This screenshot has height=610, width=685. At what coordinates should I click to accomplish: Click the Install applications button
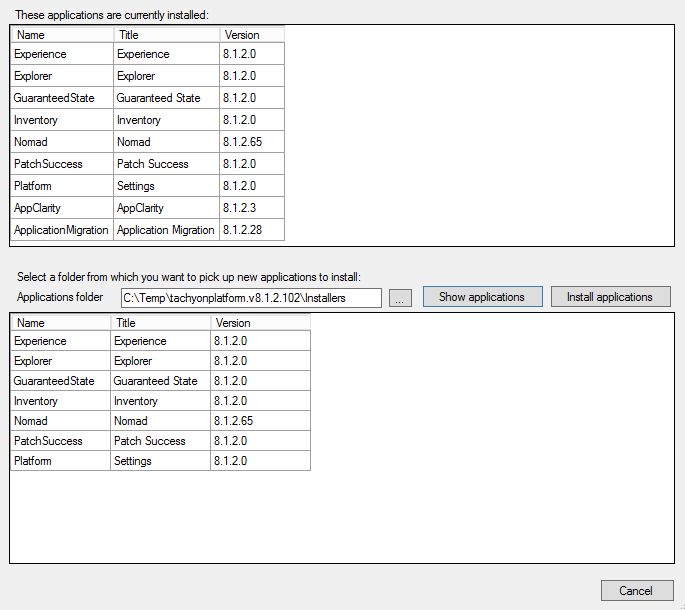coord(609,297)
